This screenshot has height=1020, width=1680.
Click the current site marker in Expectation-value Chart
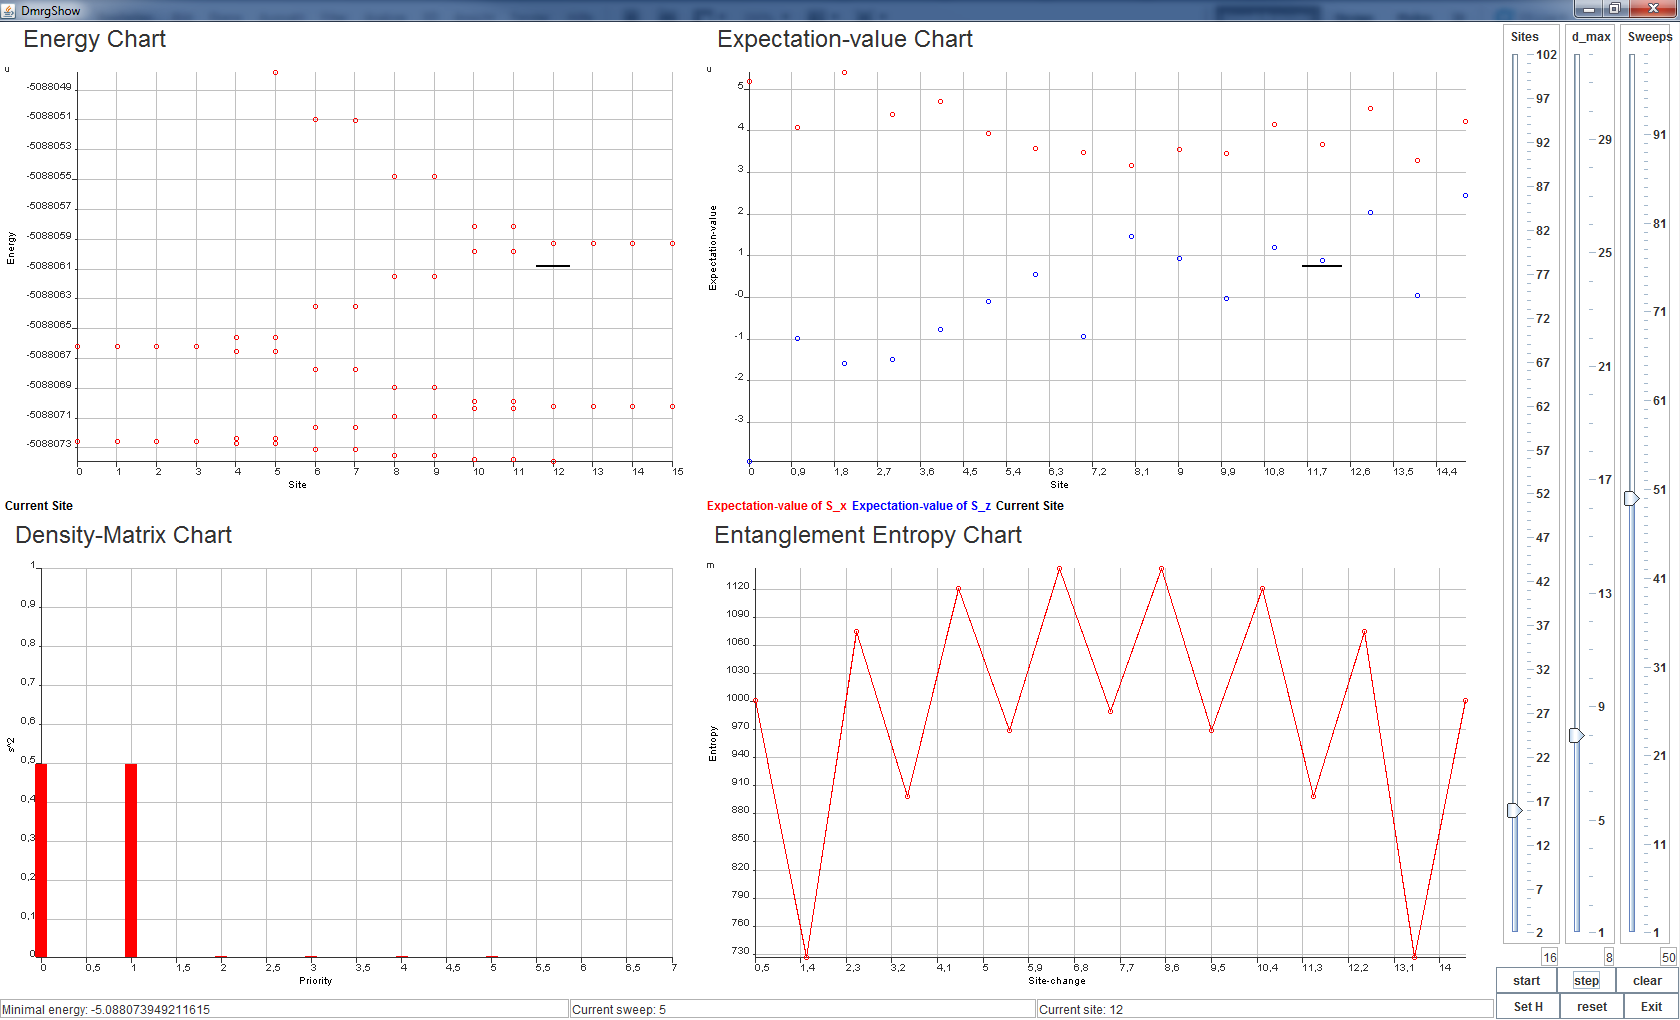click(1322, 266)
